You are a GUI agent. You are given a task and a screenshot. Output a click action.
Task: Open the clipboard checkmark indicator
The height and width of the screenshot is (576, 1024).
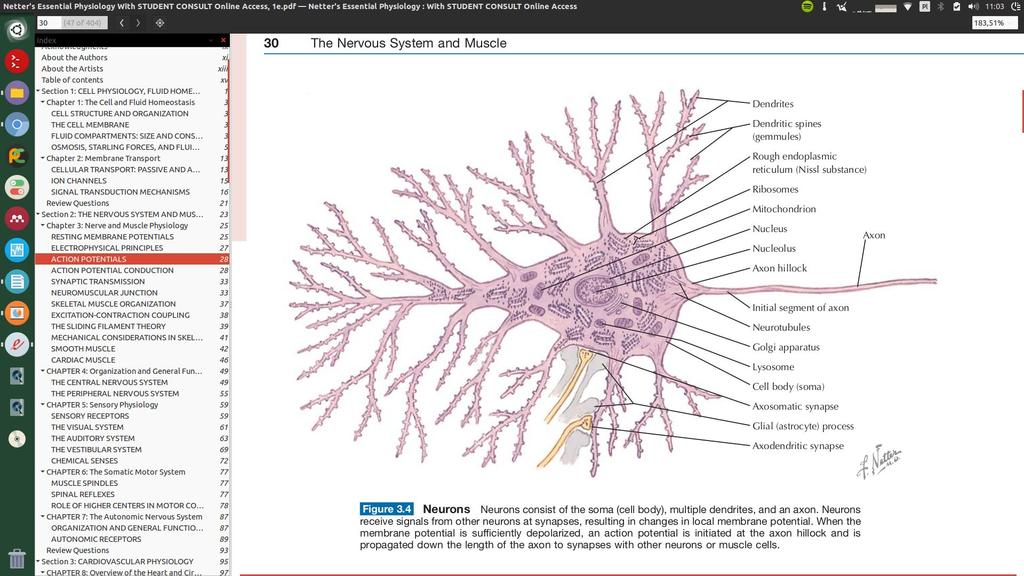pos(957,7)
